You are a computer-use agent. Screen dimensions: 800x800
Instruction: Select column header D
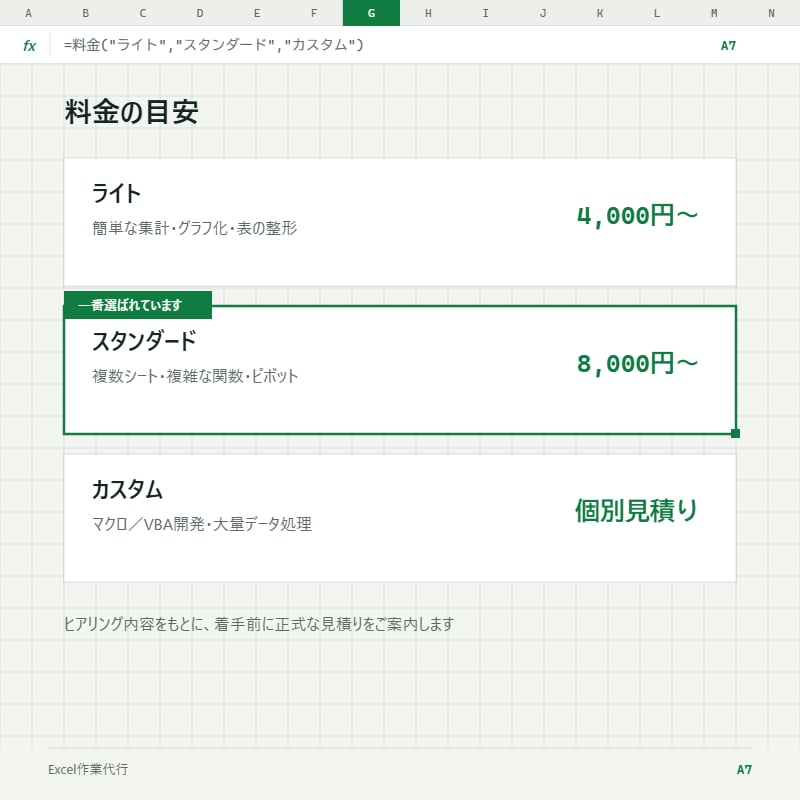point(200,13)
